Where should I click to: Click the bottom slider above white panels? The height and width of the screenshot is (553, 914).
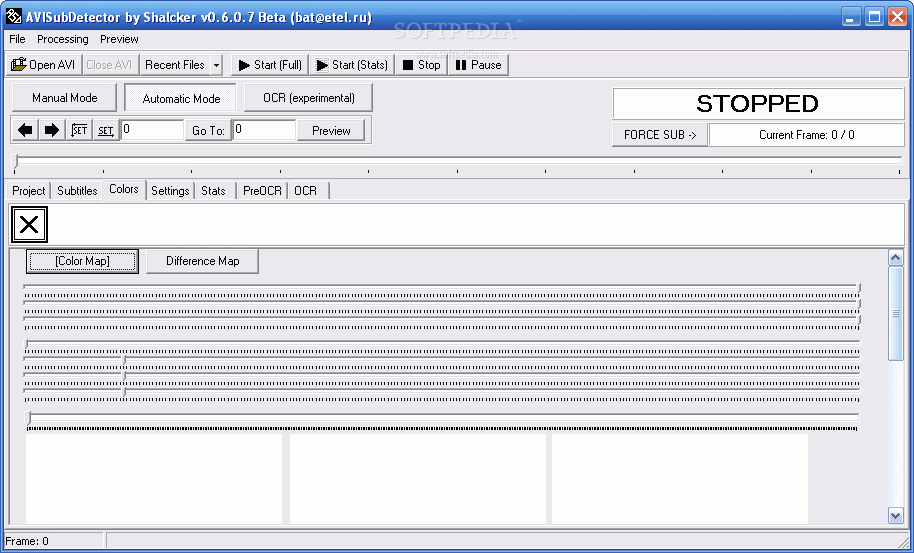(x=442, y=417)
